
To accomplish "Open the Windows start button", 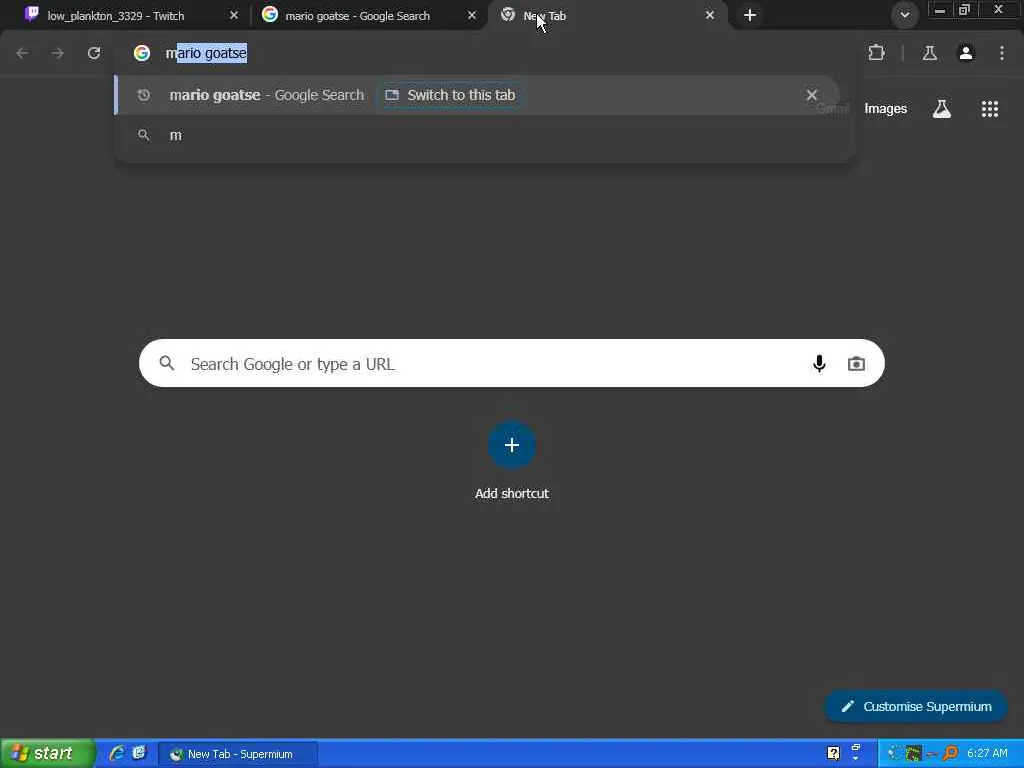I will pos(48,753).
